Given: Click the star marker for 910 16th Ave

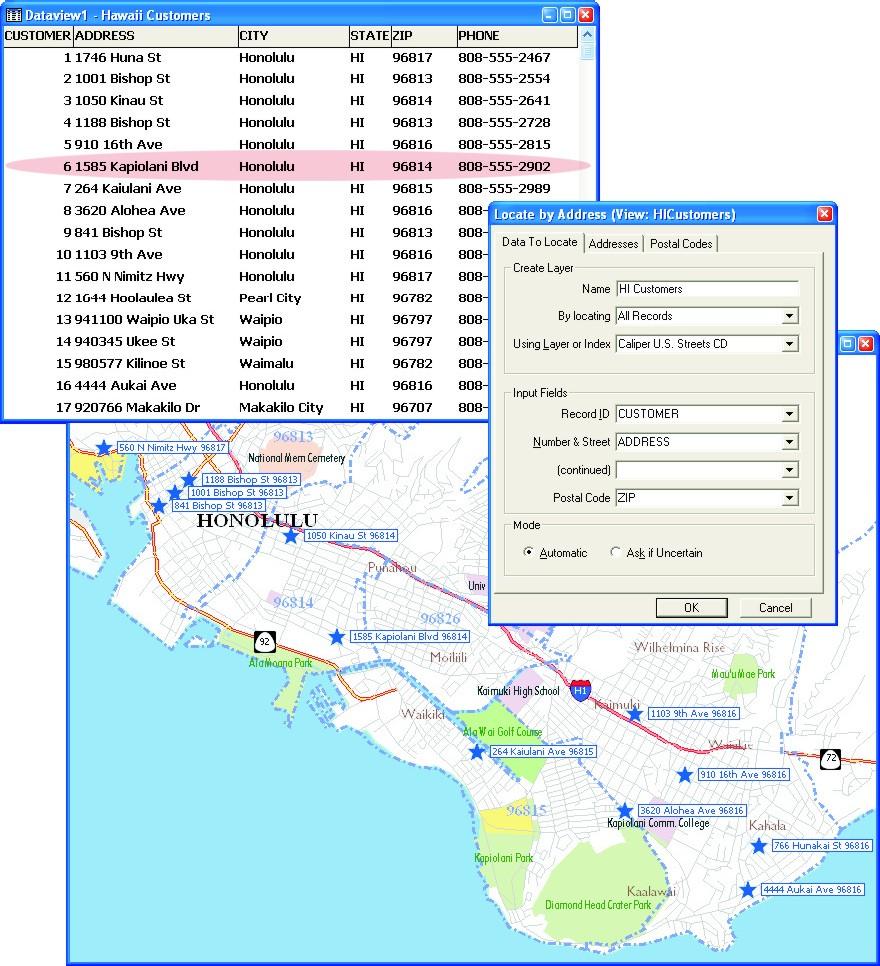Looking at the screenshot, I should 684,775.
